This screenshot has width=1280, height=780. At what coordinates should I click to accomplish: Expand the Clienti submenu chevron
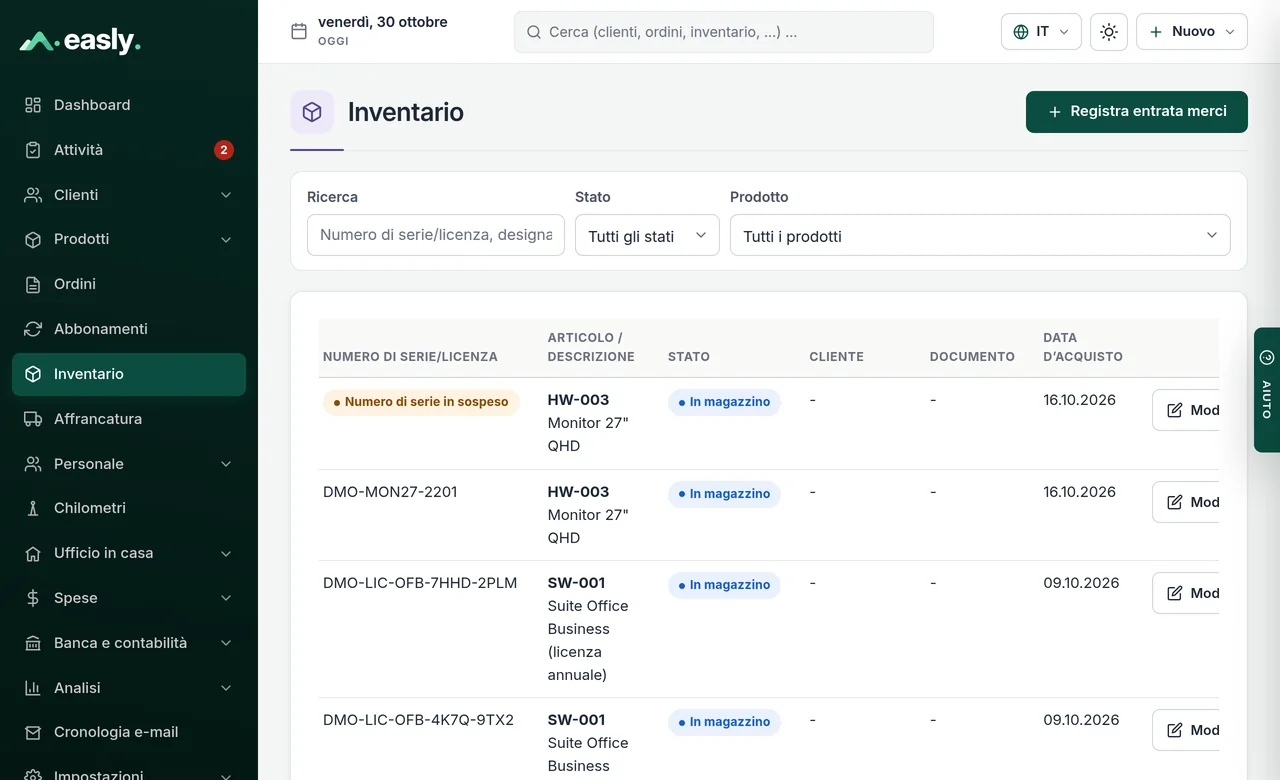[226, 195]
